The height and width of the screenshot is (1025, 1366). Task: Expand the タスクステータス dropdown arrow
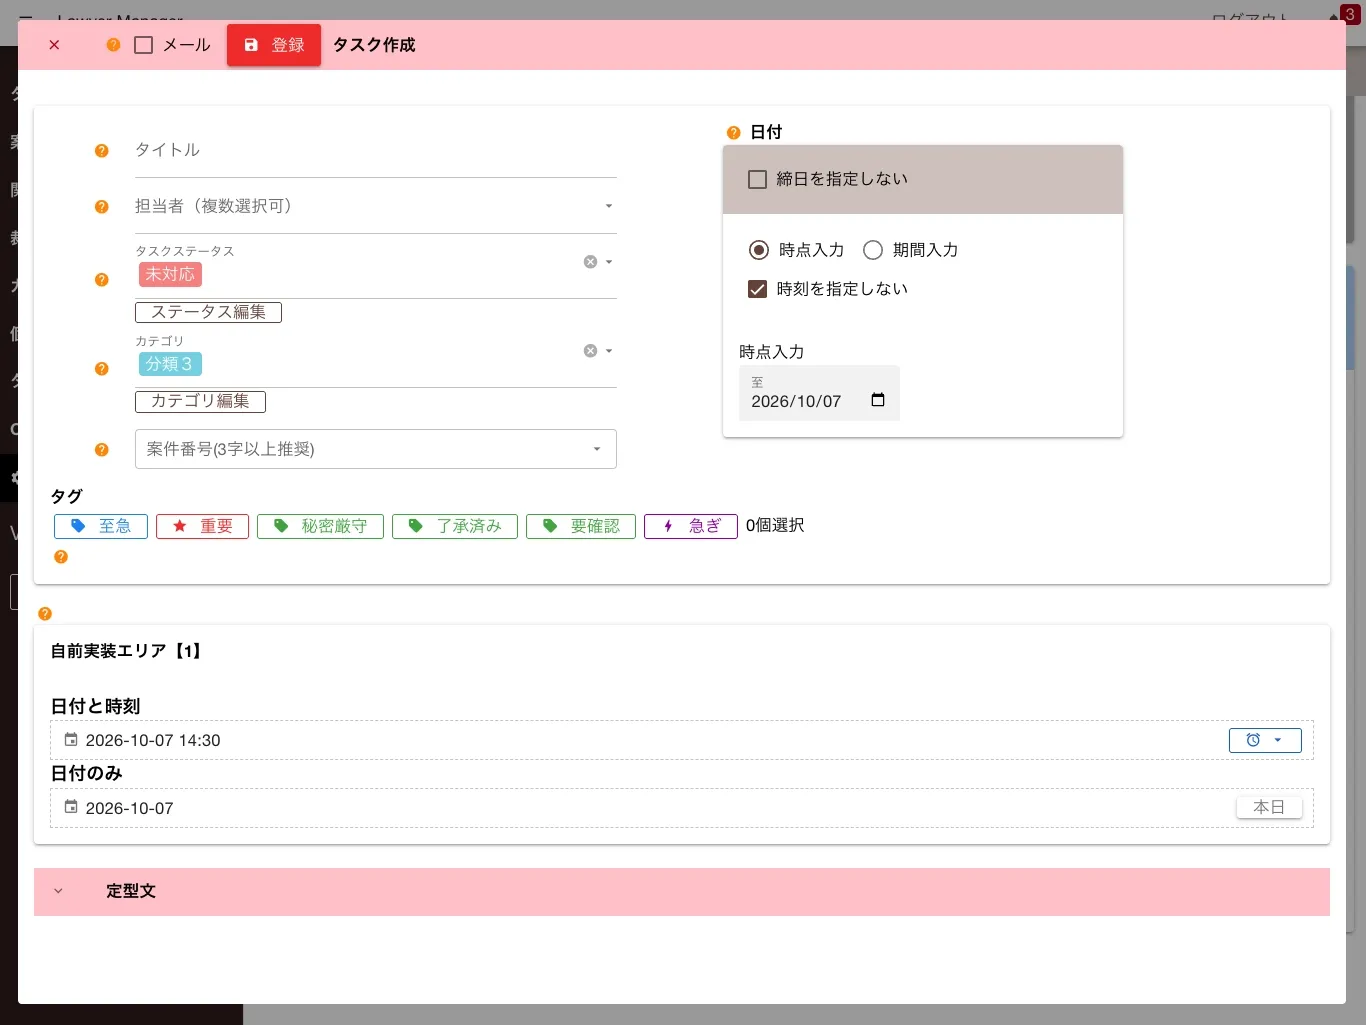[609, 262]
